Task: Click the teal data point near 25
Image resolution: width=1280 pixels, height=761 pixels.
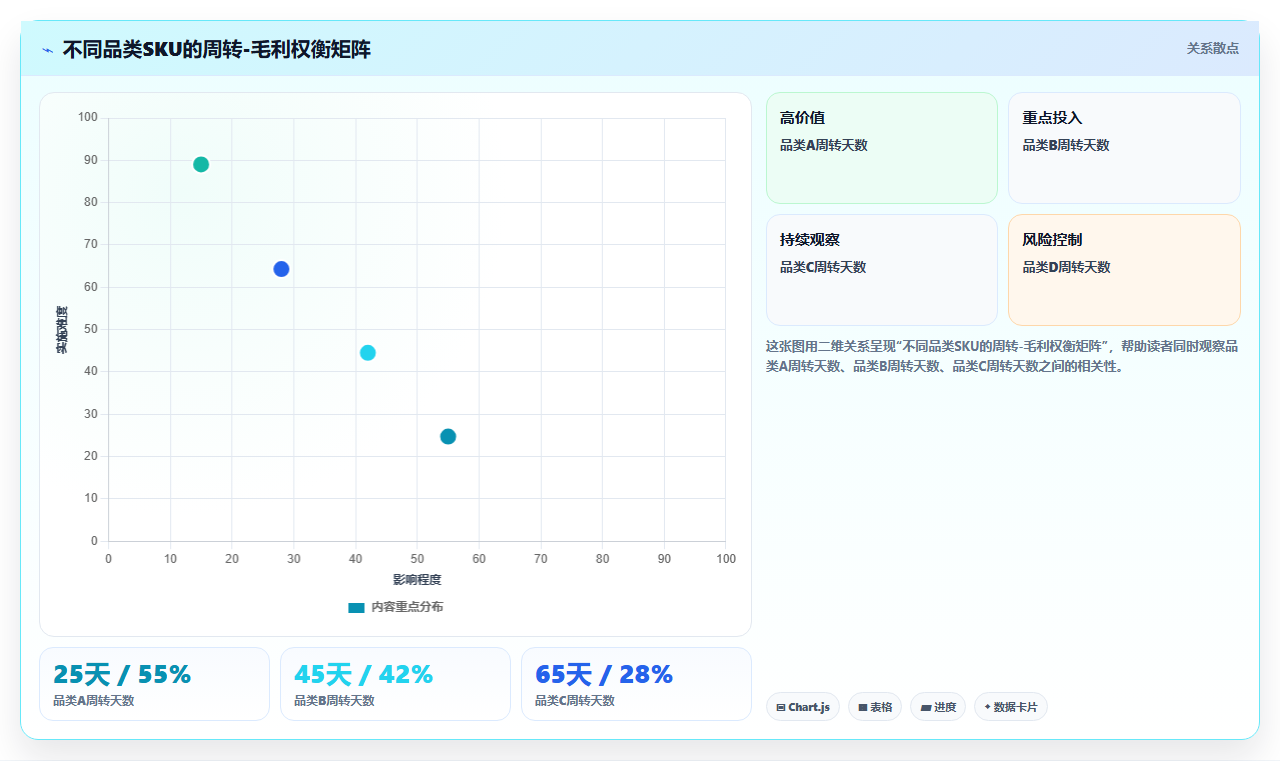Action: tap(448, 436)
